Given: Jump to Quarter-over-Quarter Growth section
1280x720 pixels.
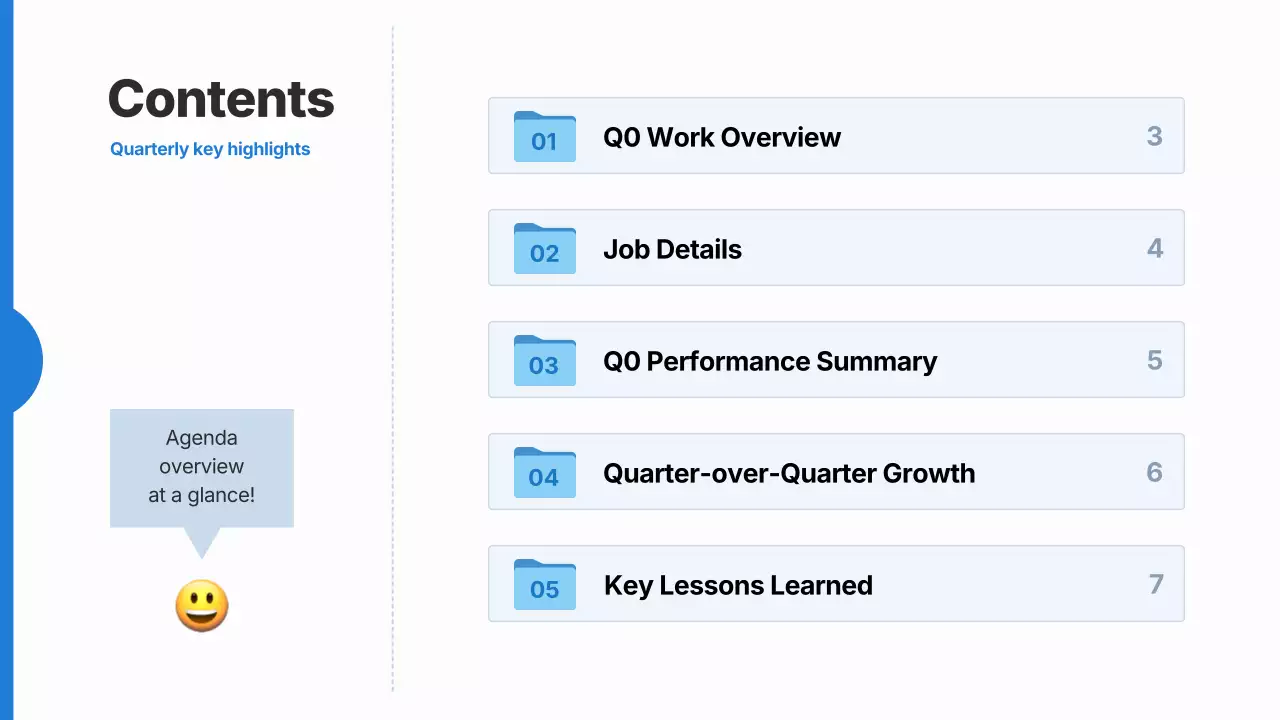Looking at the screenshot, I should (x=789, y=473).
